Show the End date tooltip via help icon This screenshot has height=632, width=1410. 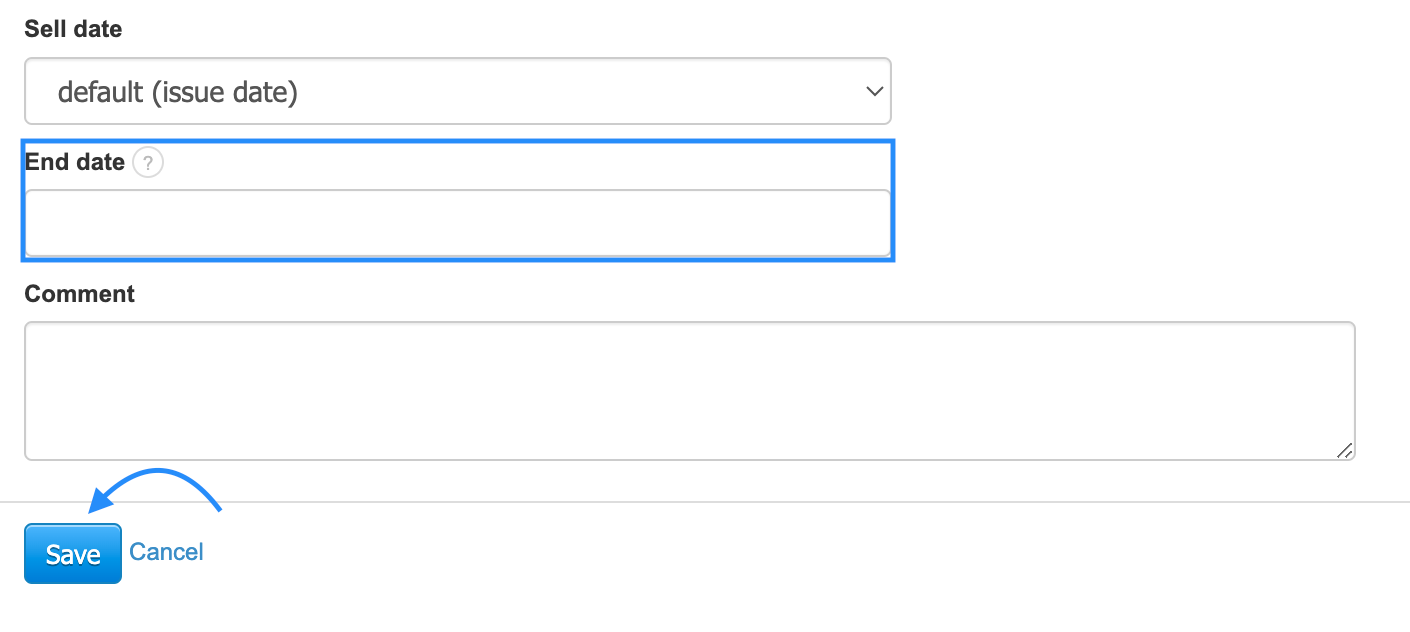click(x=148, y=162)
